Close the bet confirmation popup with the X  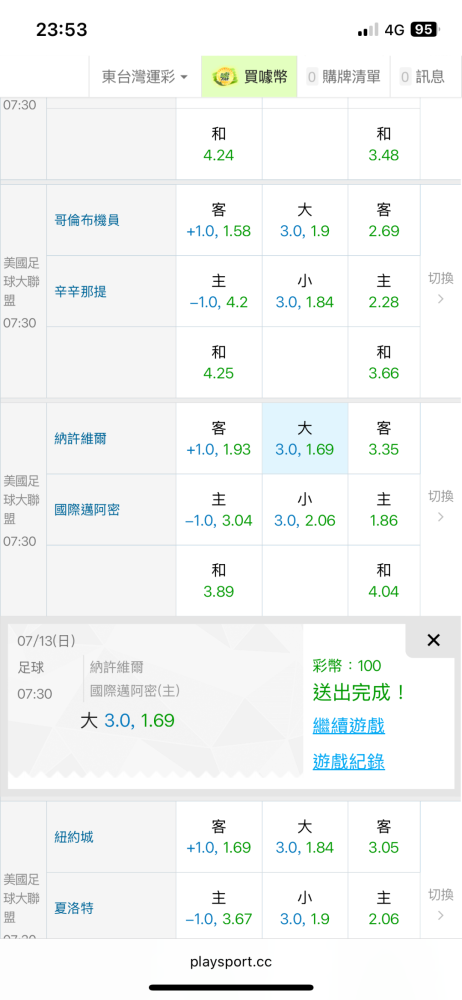pyautogui.click(x=433, y=640)
